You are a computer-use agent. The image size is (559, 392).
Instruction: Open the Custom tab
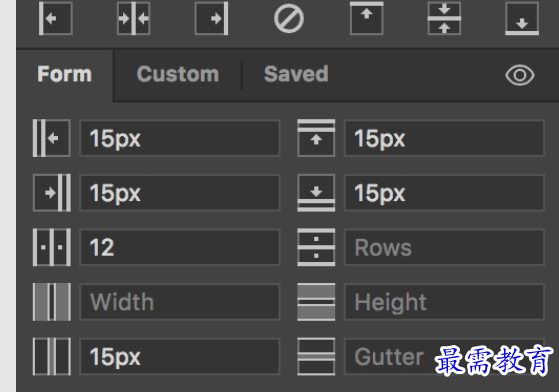pos(178,74)
